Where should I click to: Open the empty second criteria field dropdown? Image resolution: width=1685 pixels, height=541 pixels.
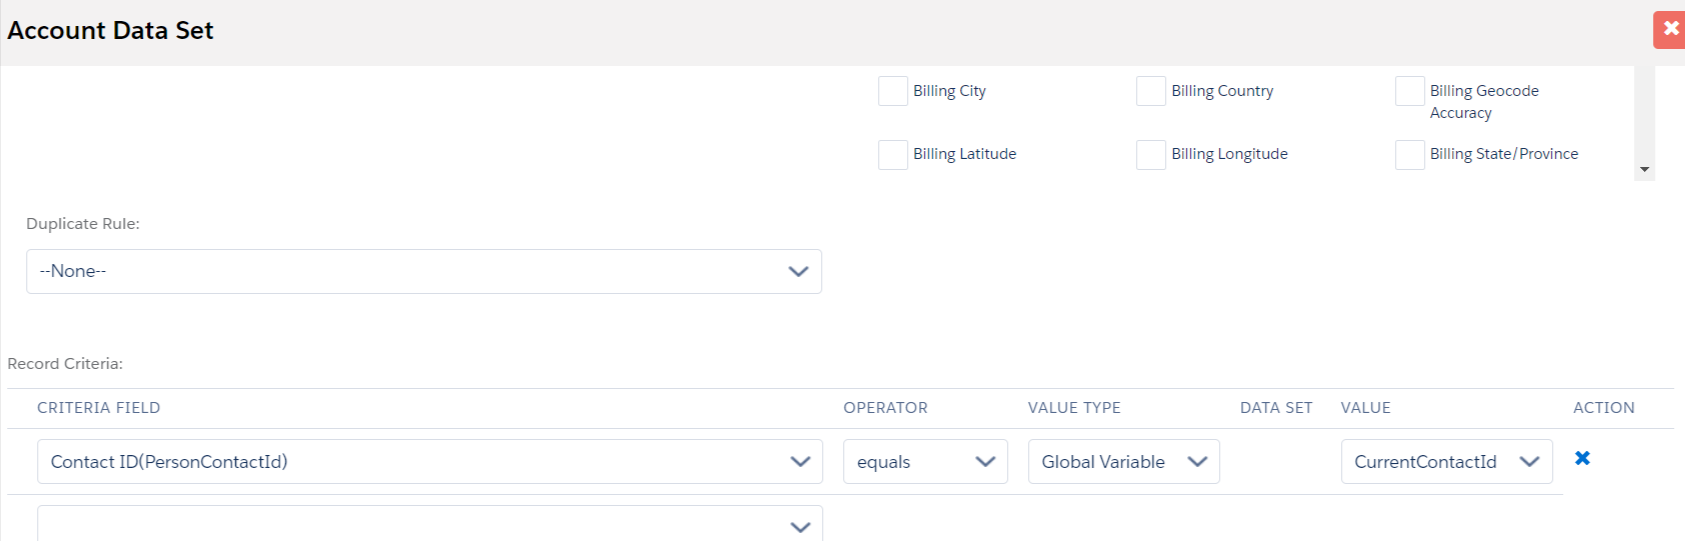click(430, 524)
